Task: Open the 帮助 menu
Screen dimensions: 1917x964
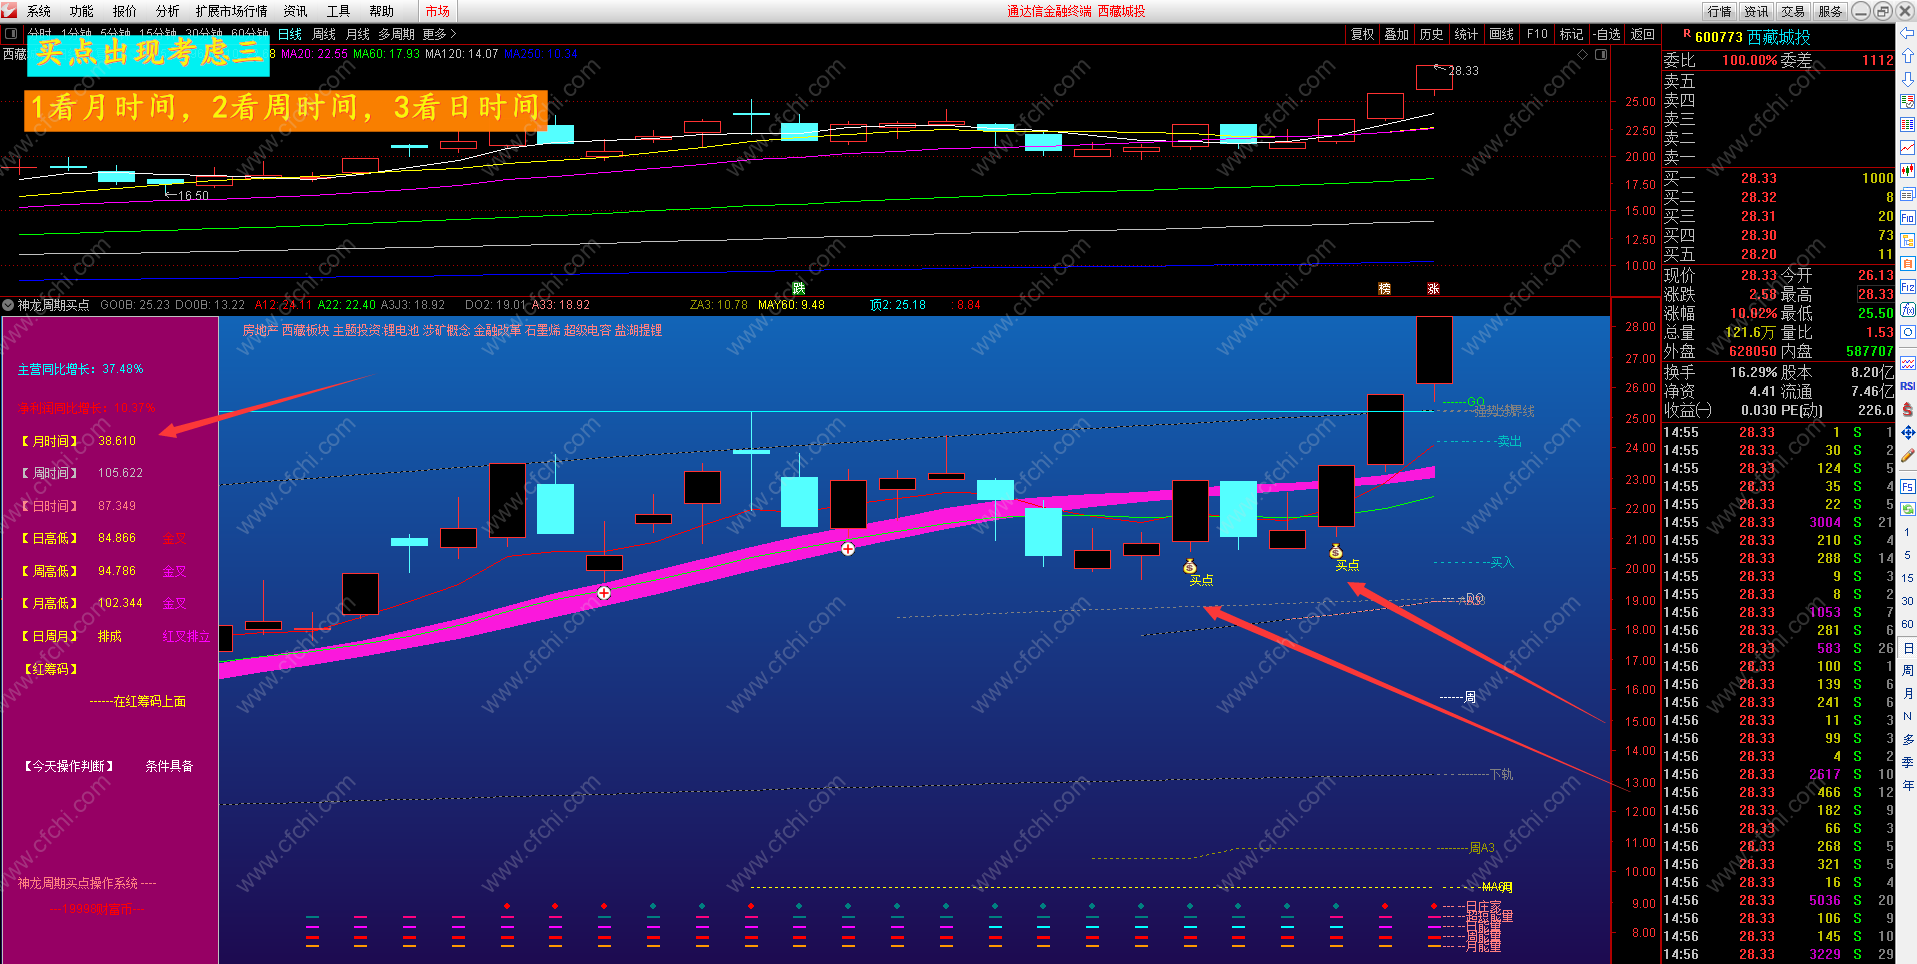Action: click(x=382, y=11)
